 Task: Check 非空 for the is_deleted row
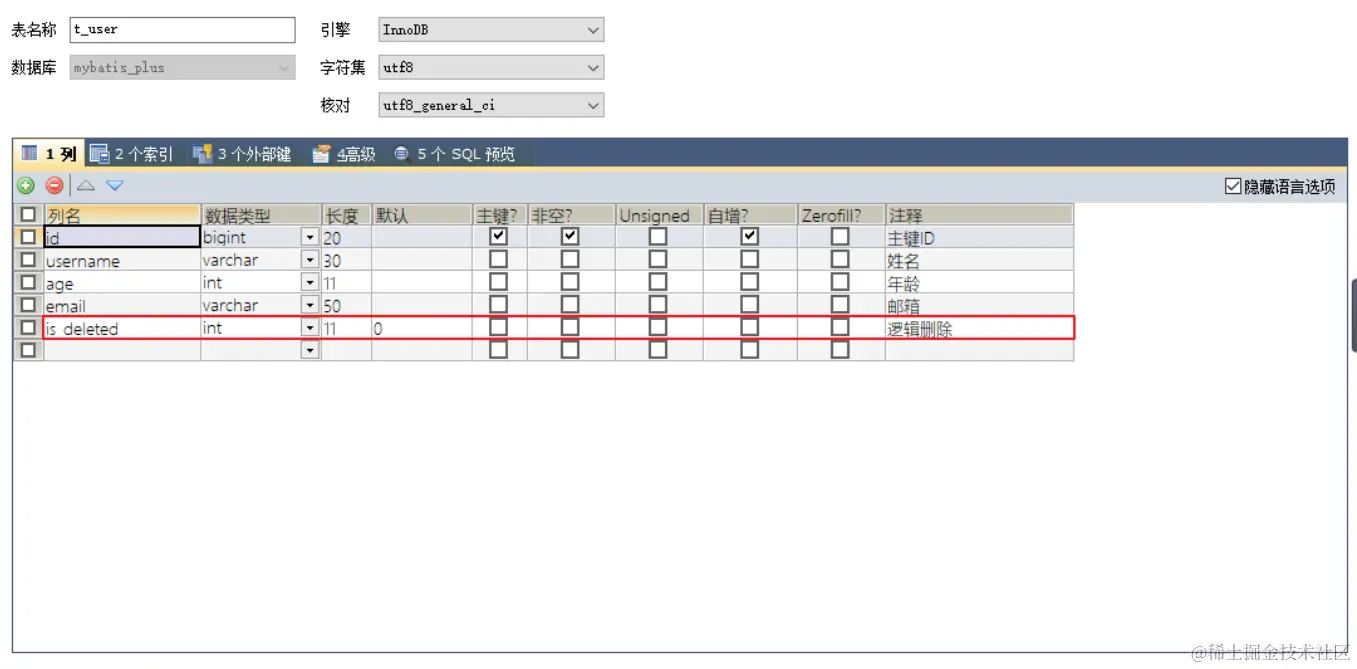click(570, 327)
